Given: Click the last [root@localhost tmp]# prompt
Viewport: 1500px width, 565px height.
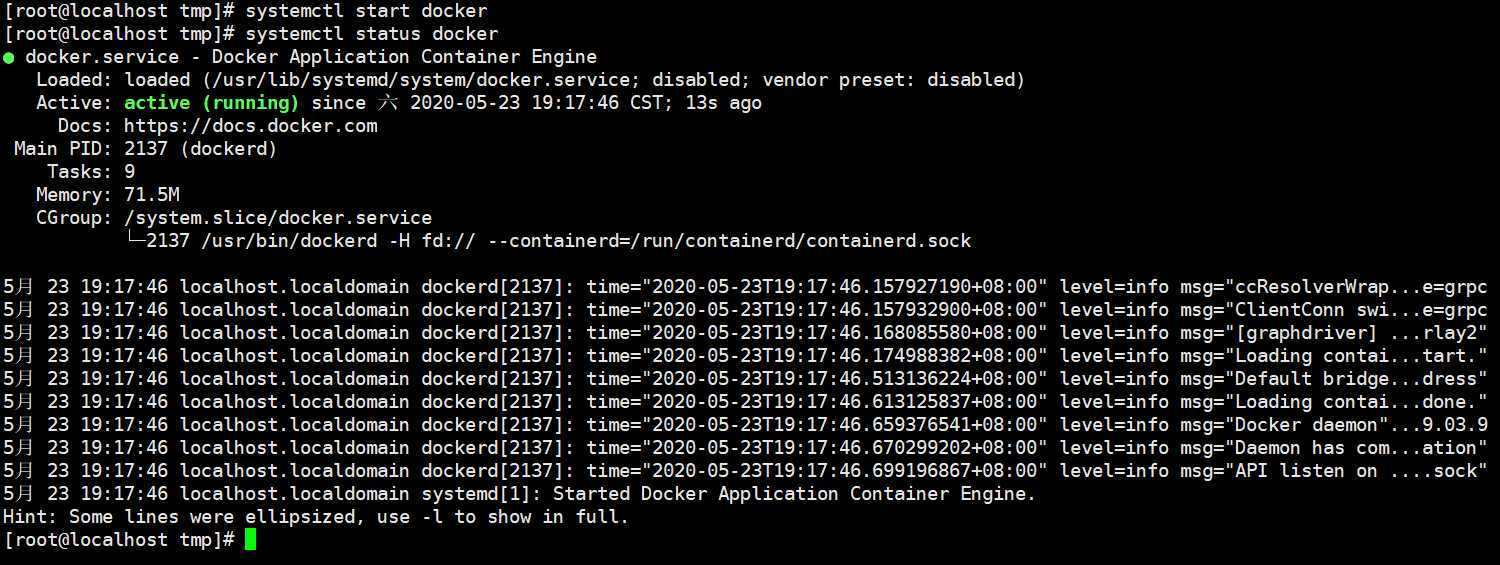Looking at the screenshot, I should 119,540.
